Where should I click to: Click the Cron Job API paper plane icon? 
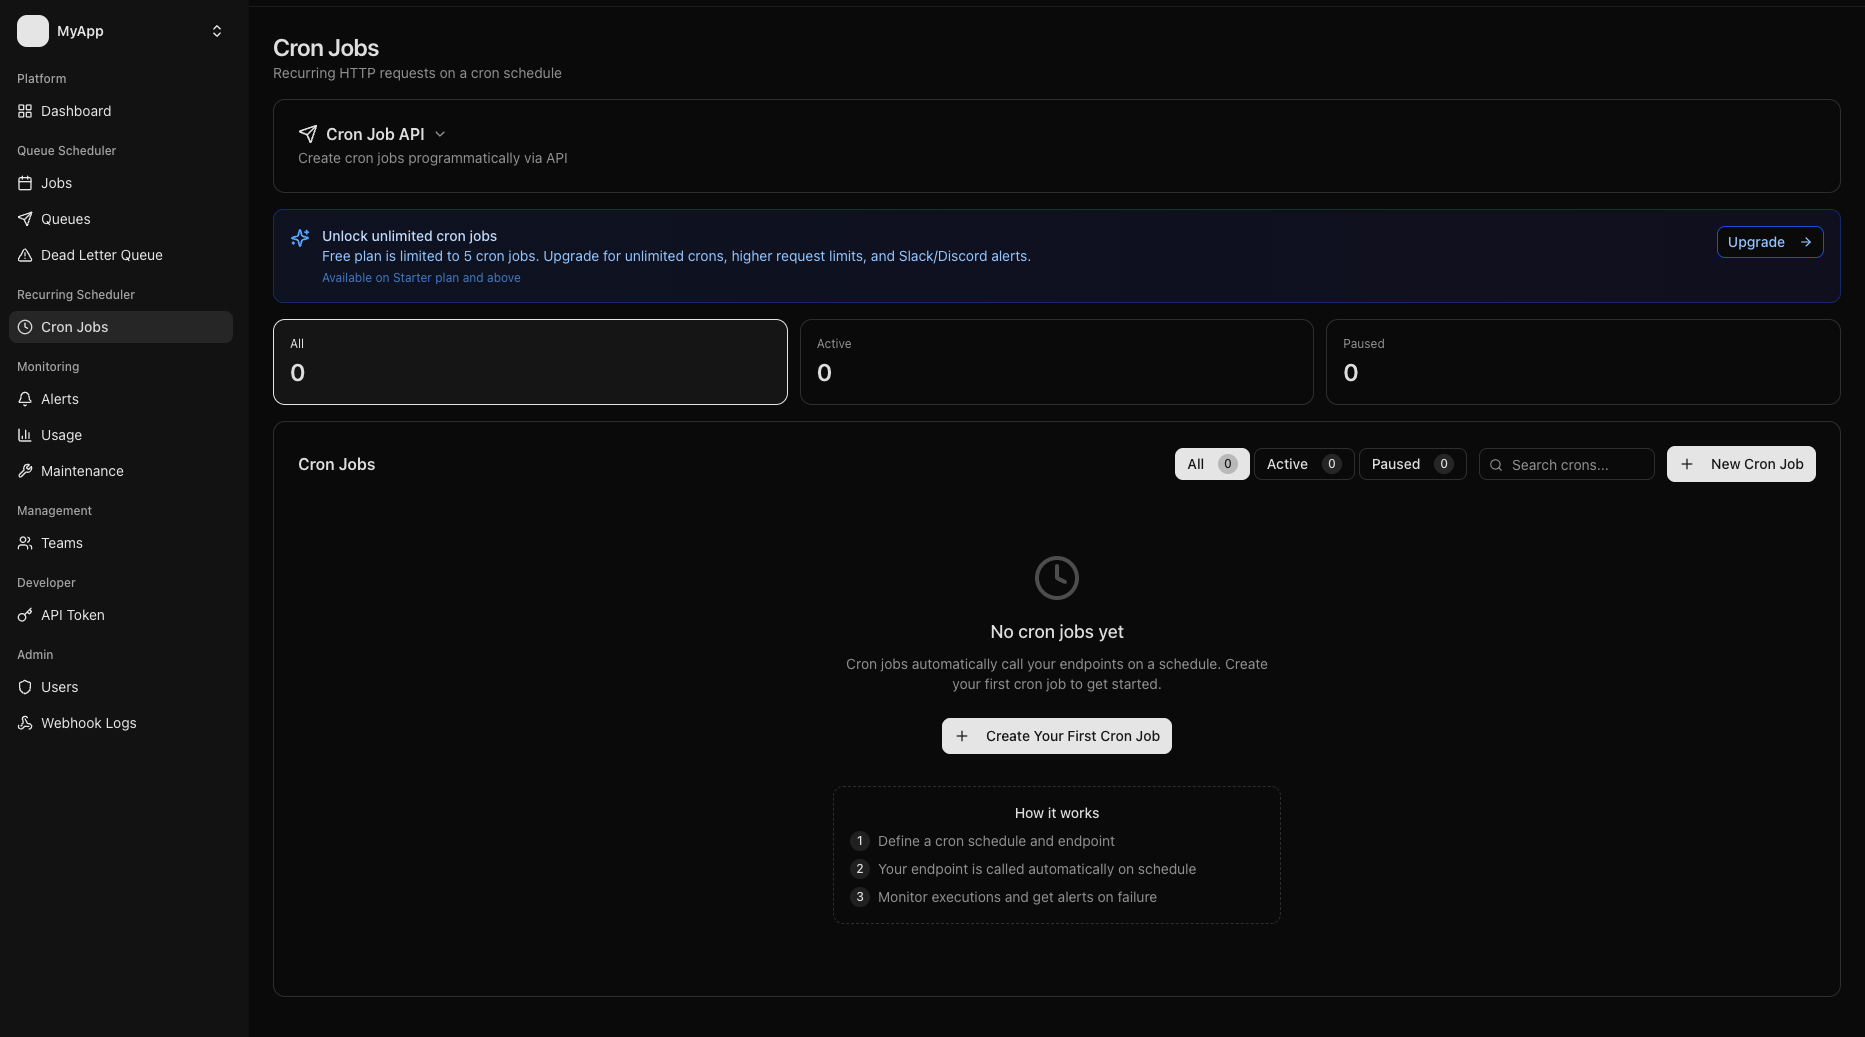(308, 134)
